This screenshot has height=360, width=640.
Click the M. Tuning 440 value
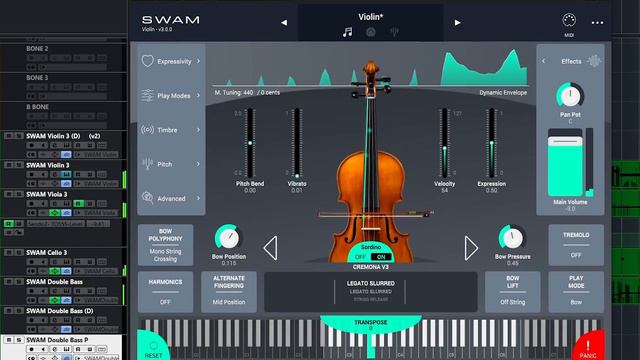[247, 93]
